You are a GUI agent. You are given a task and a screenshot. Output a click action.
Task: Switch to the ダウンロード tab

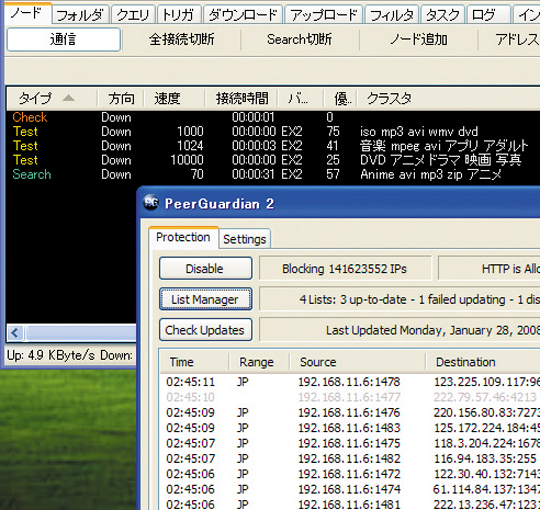[243, 15]
